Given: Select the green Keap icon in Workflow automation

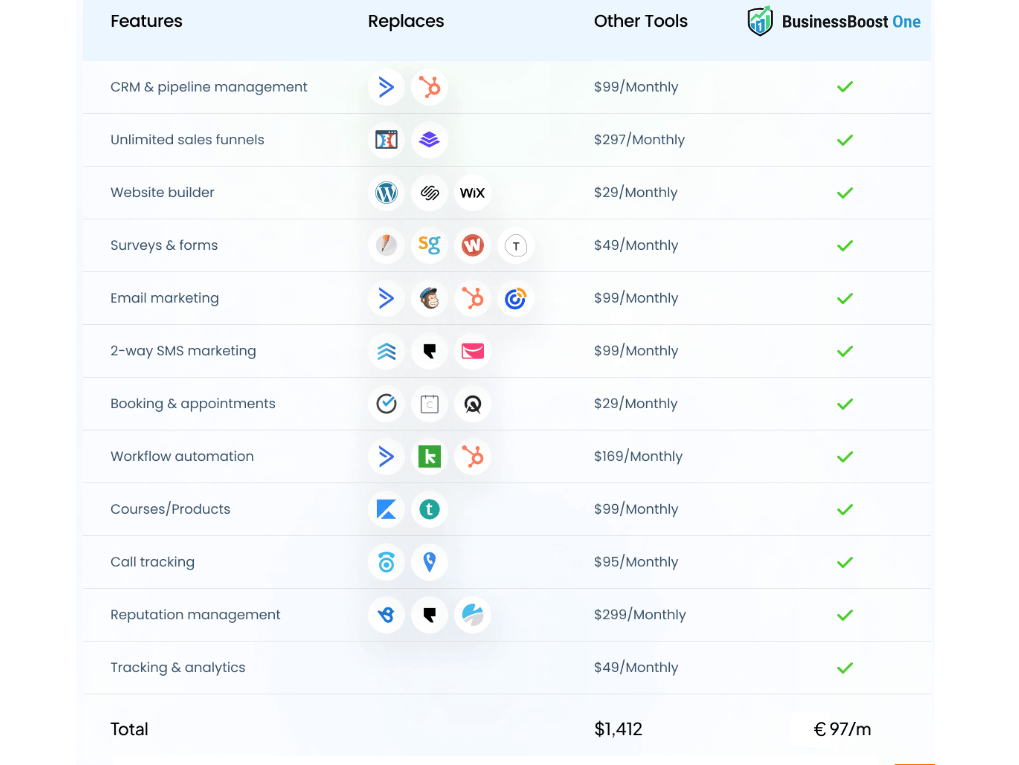Looking at the screenshot, I should tap(429, 457).
